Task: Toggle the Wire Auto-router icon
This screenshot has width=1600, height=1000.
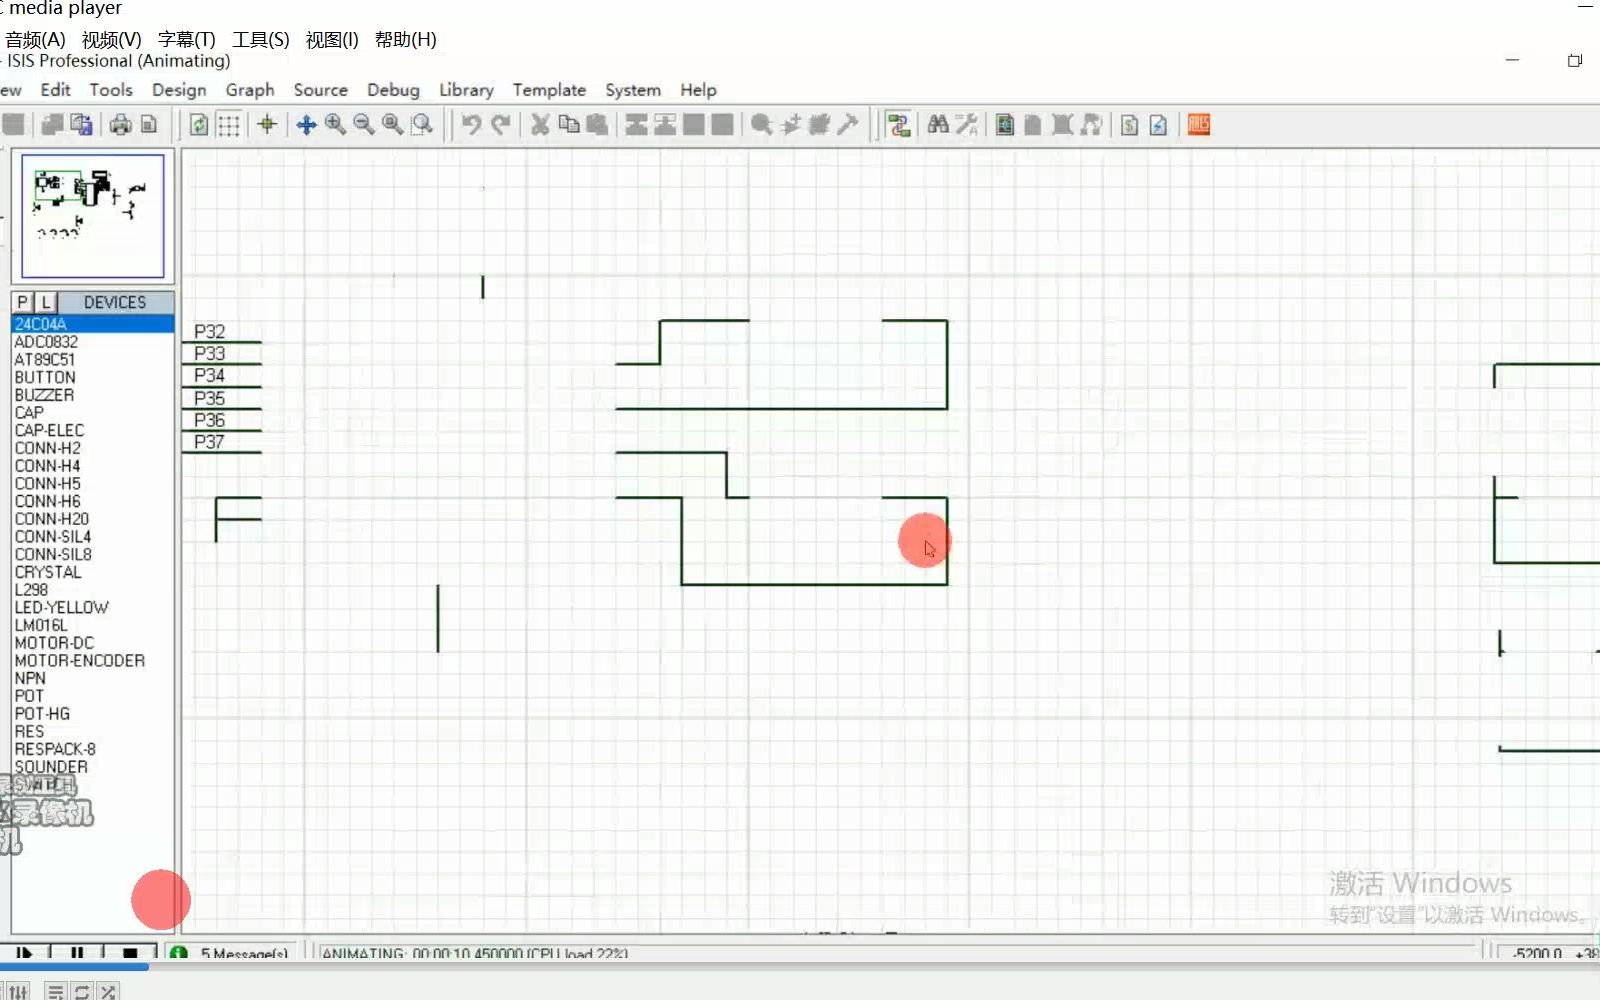Action: coord(898,125)
